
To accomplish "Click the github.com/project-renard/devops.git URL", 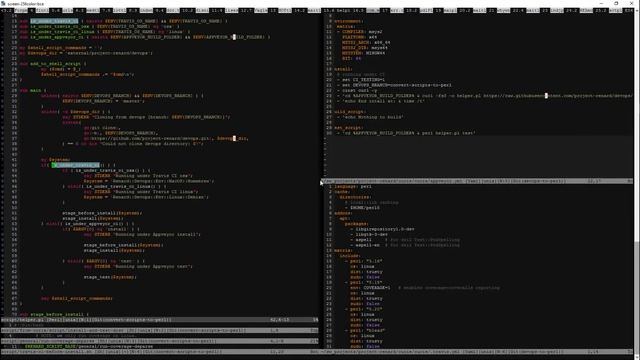I will pyautogui.click(x=150, y=138).
